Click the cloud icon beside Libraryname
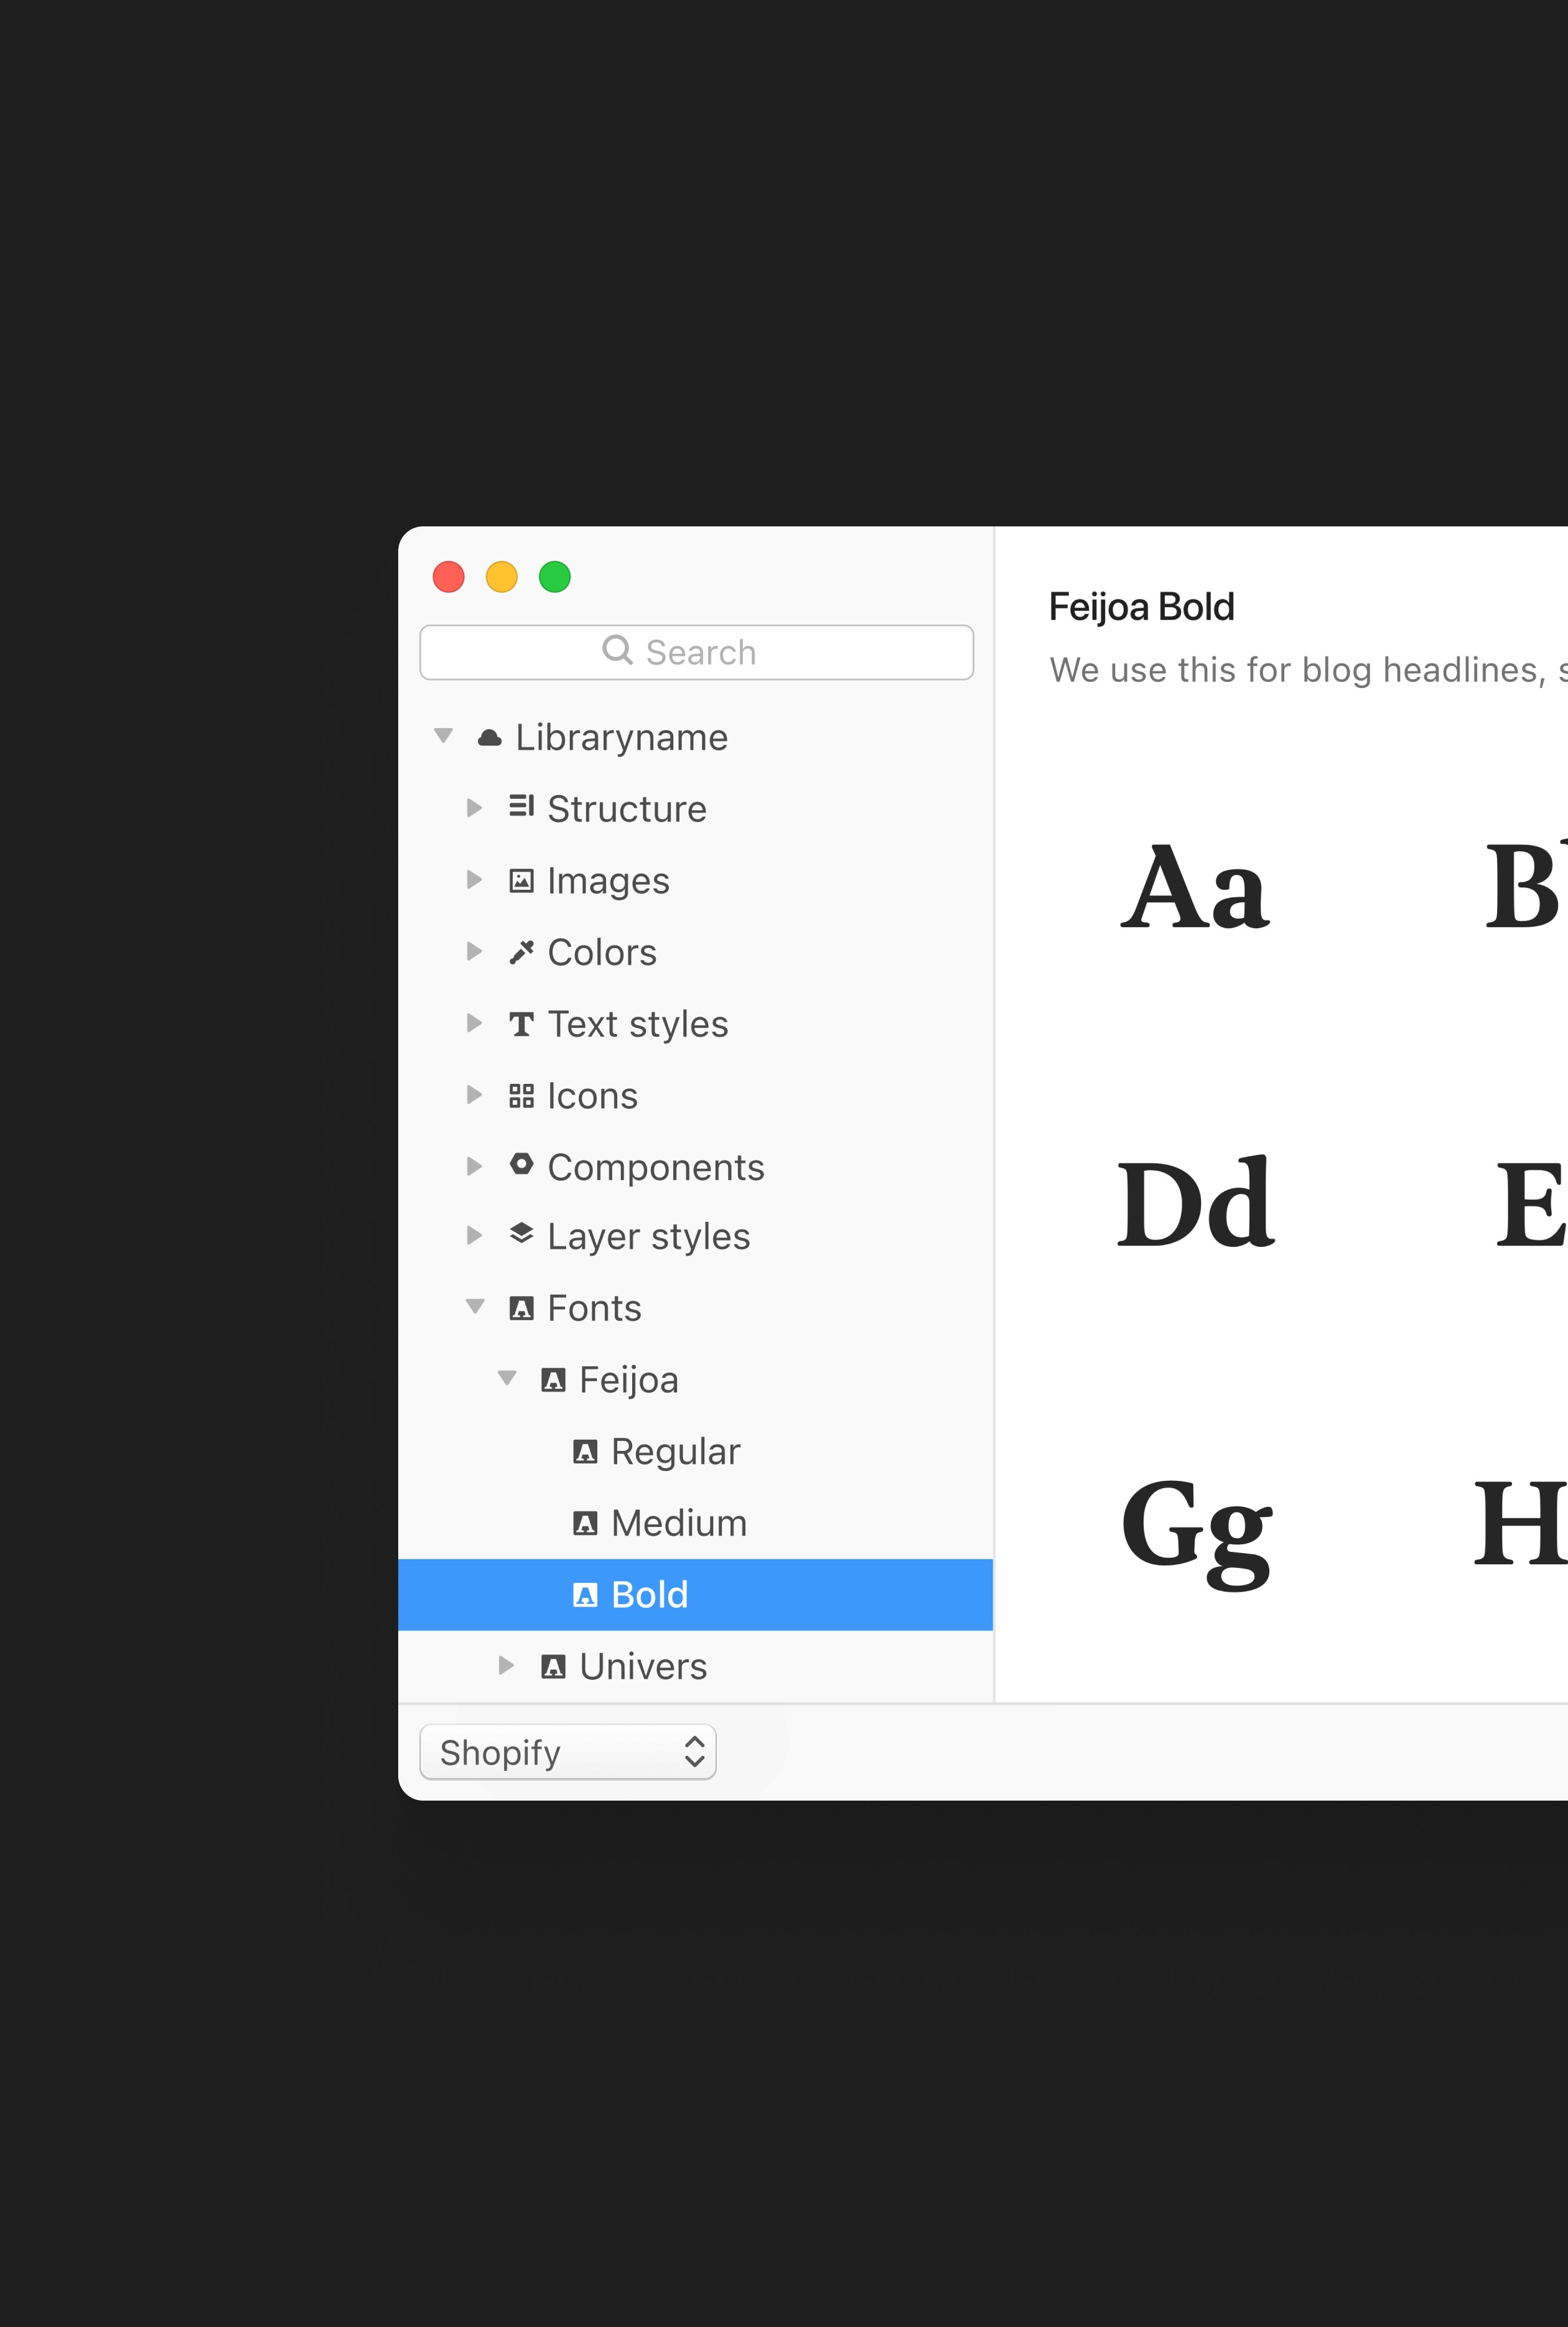 489,738
